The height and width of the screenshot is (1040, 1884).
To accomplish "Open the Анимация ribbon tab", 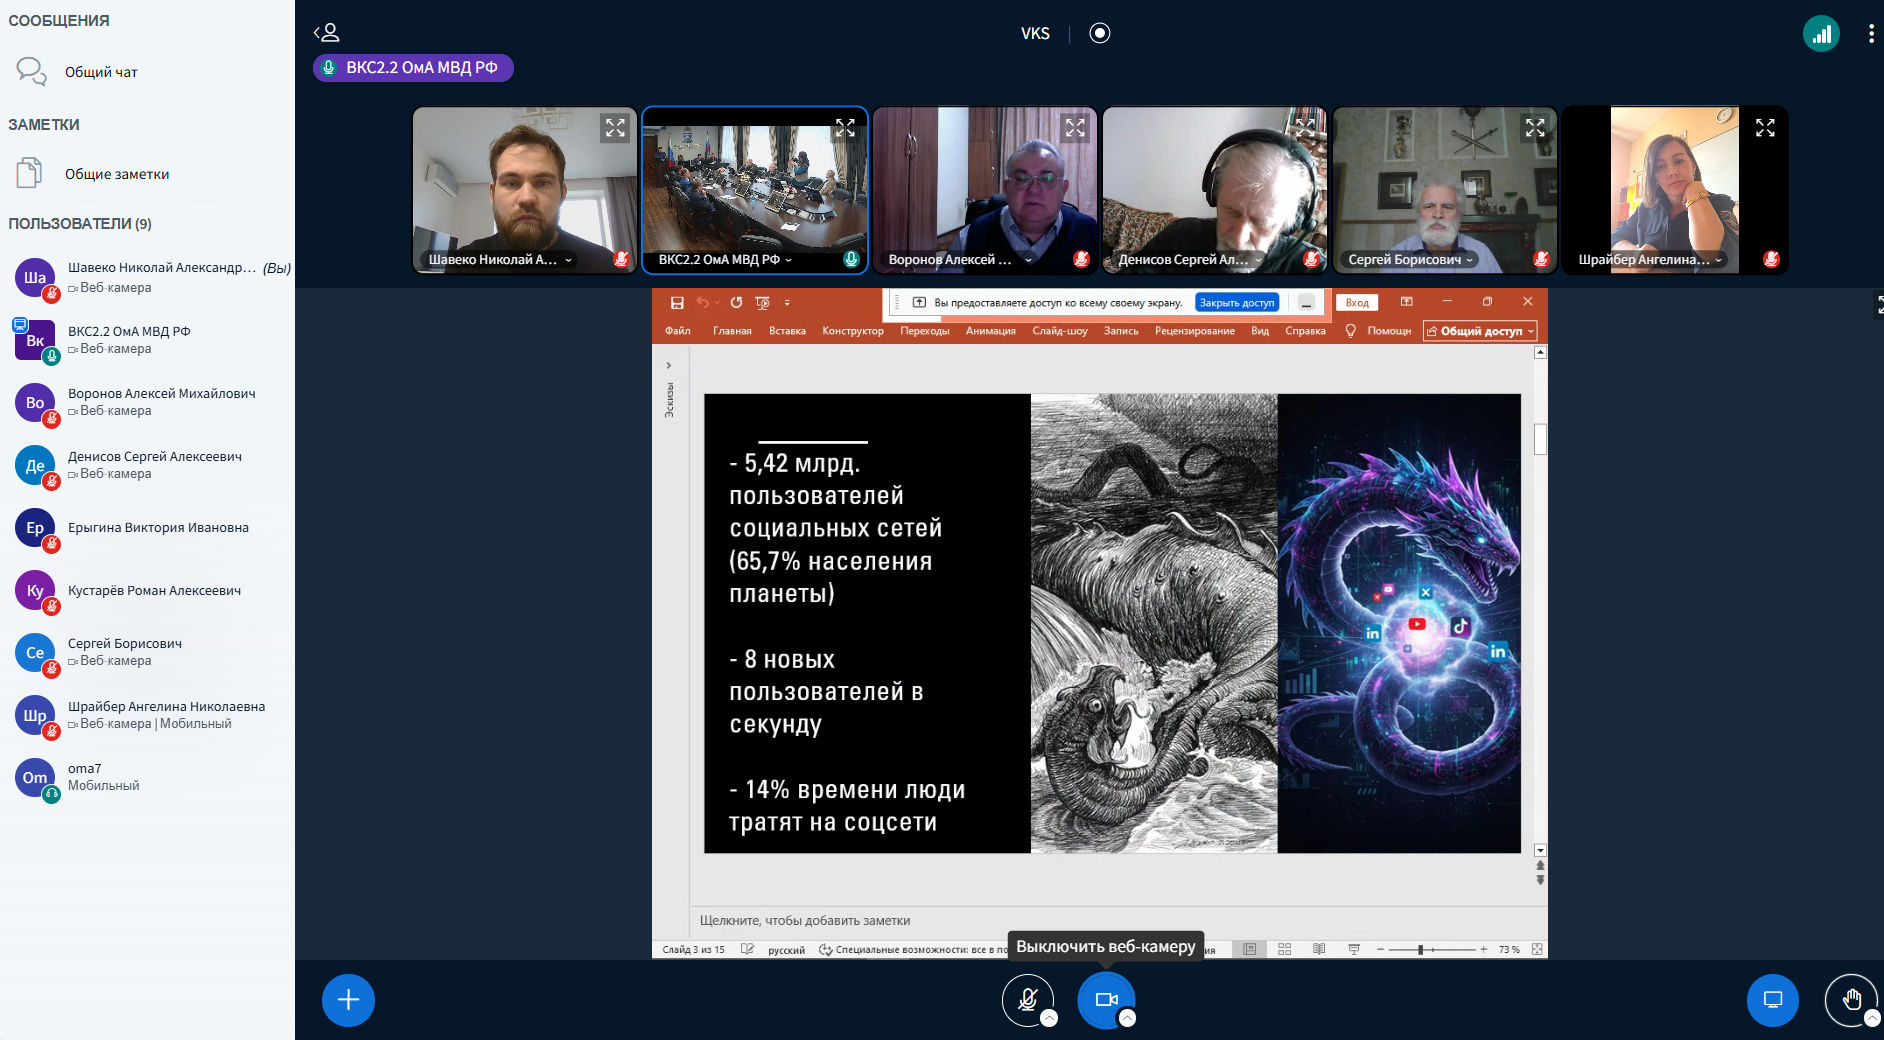I will [x=990, y=331].
